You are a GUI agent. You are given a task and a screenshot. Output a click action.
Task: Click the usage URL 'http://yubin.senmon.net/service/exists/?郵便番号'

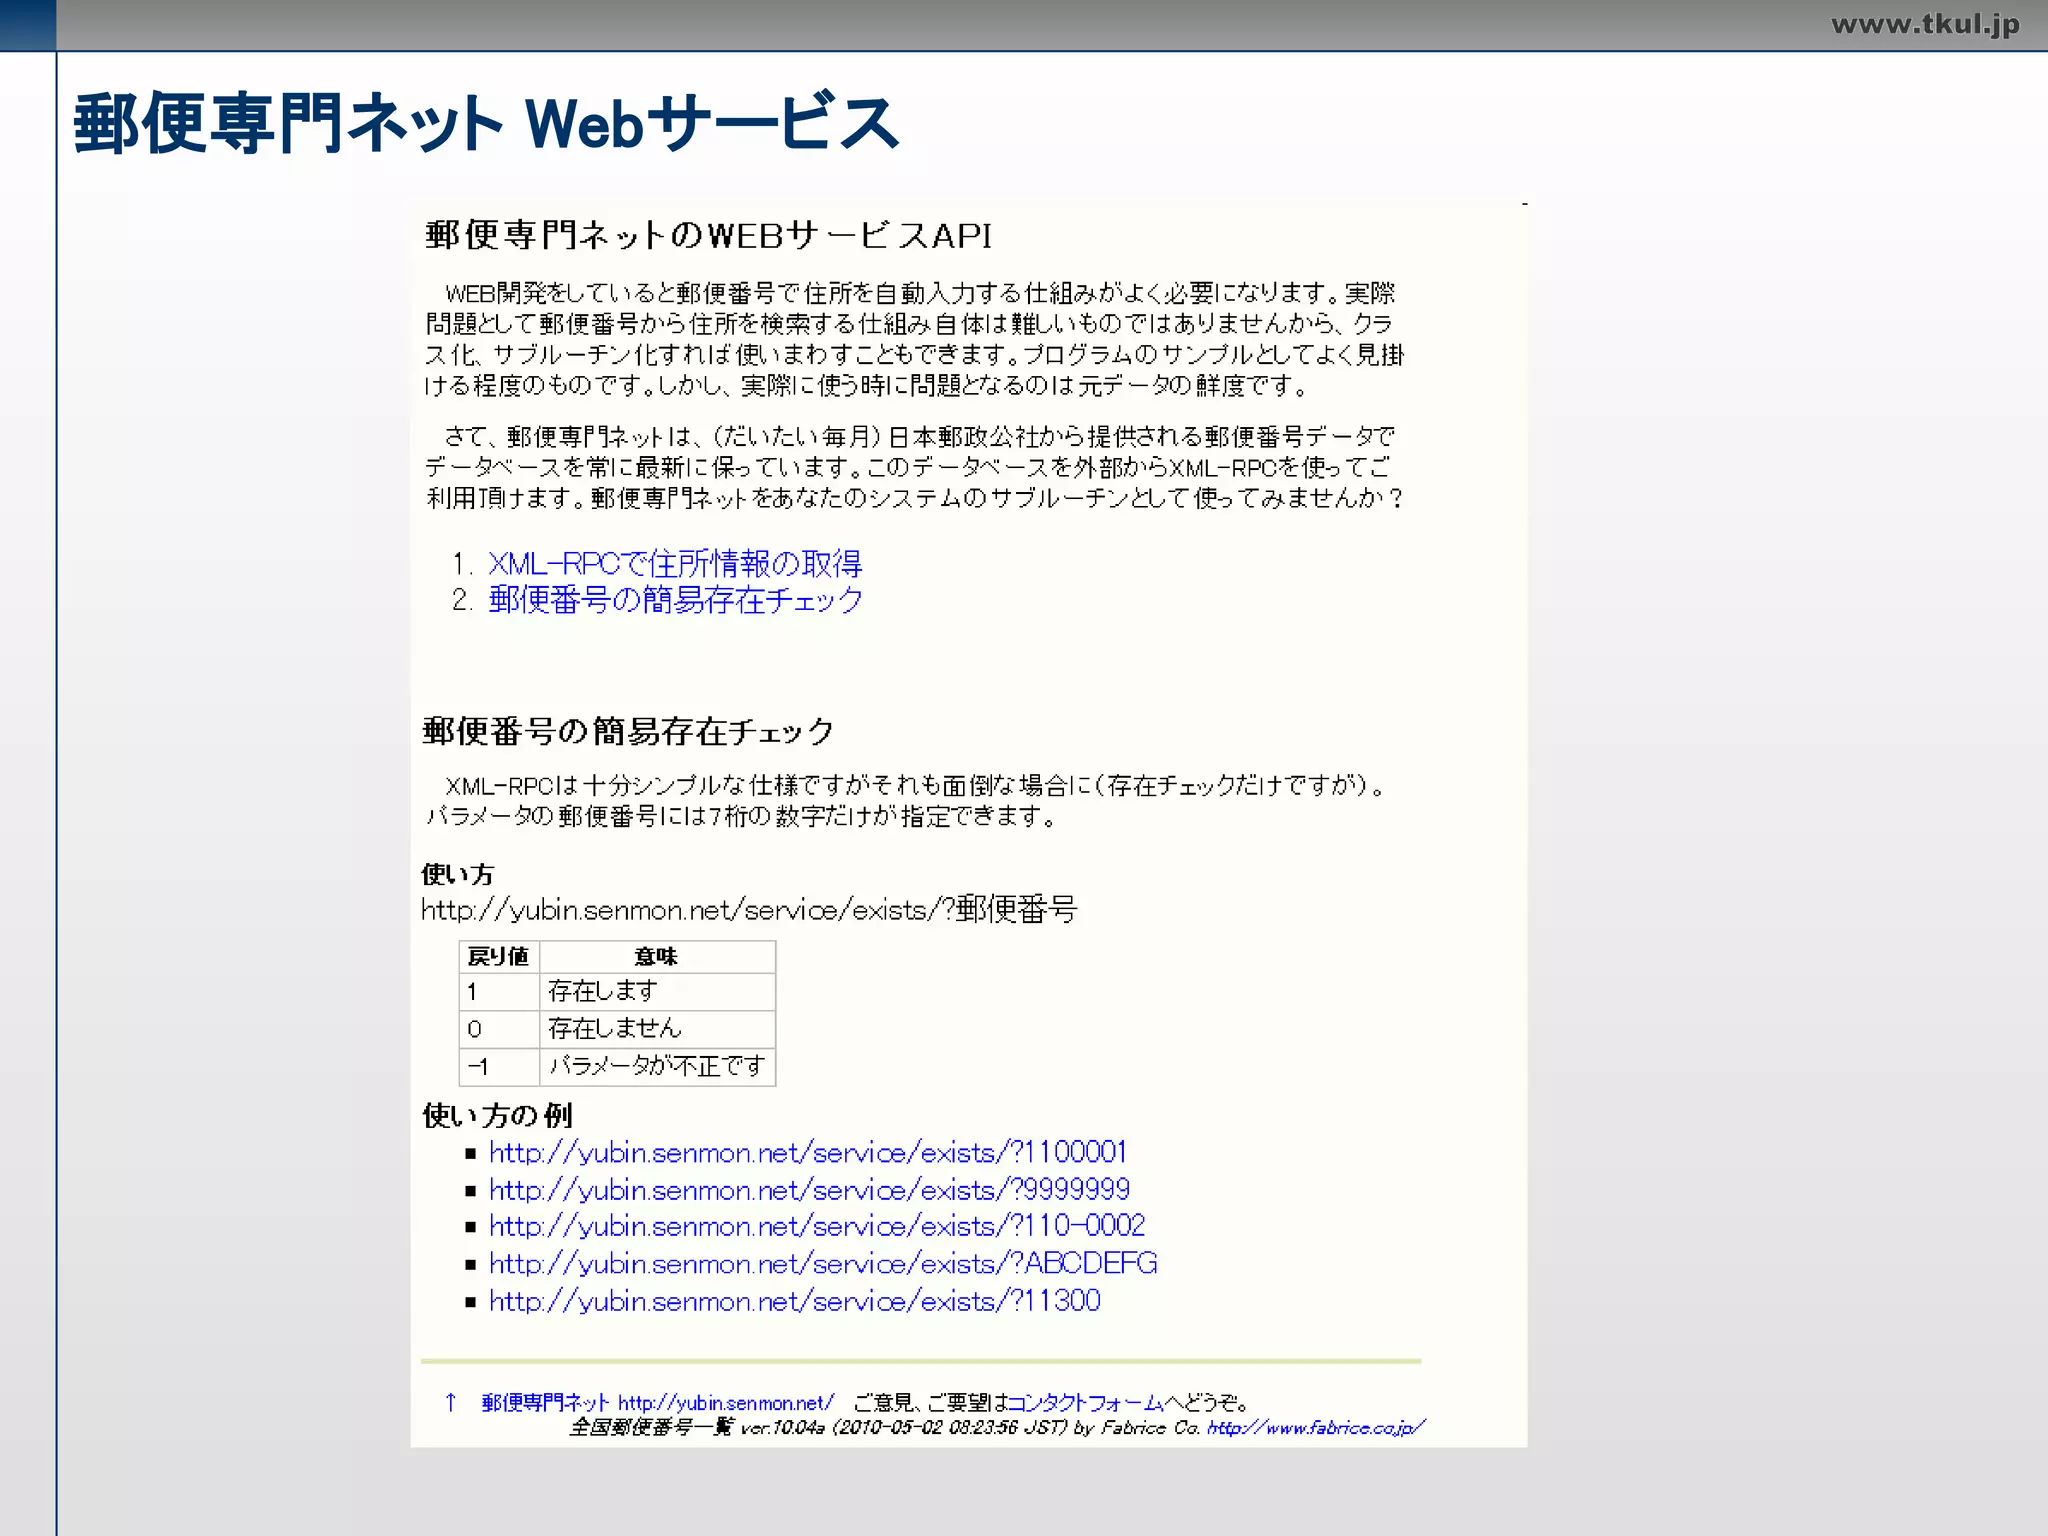pyautogui.click(x=749, y=910)
